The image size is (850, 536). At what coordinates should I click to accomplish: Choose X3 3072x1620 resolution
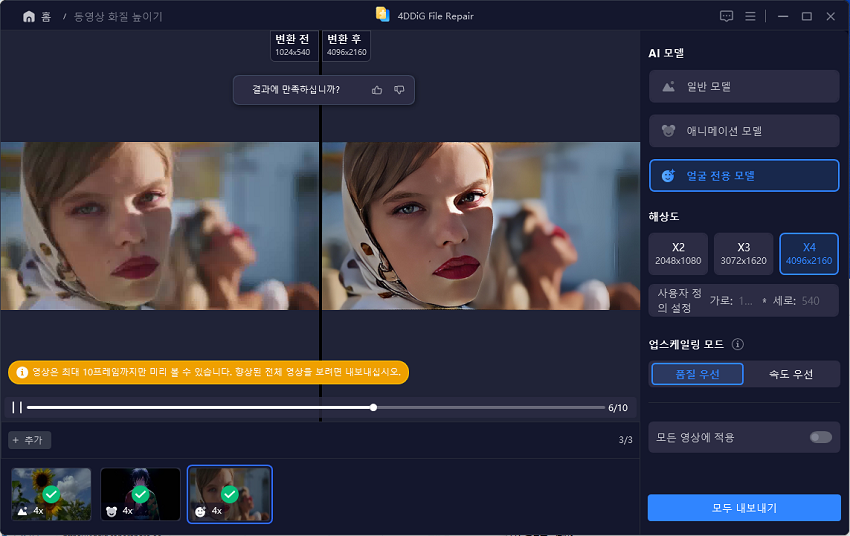743,254
